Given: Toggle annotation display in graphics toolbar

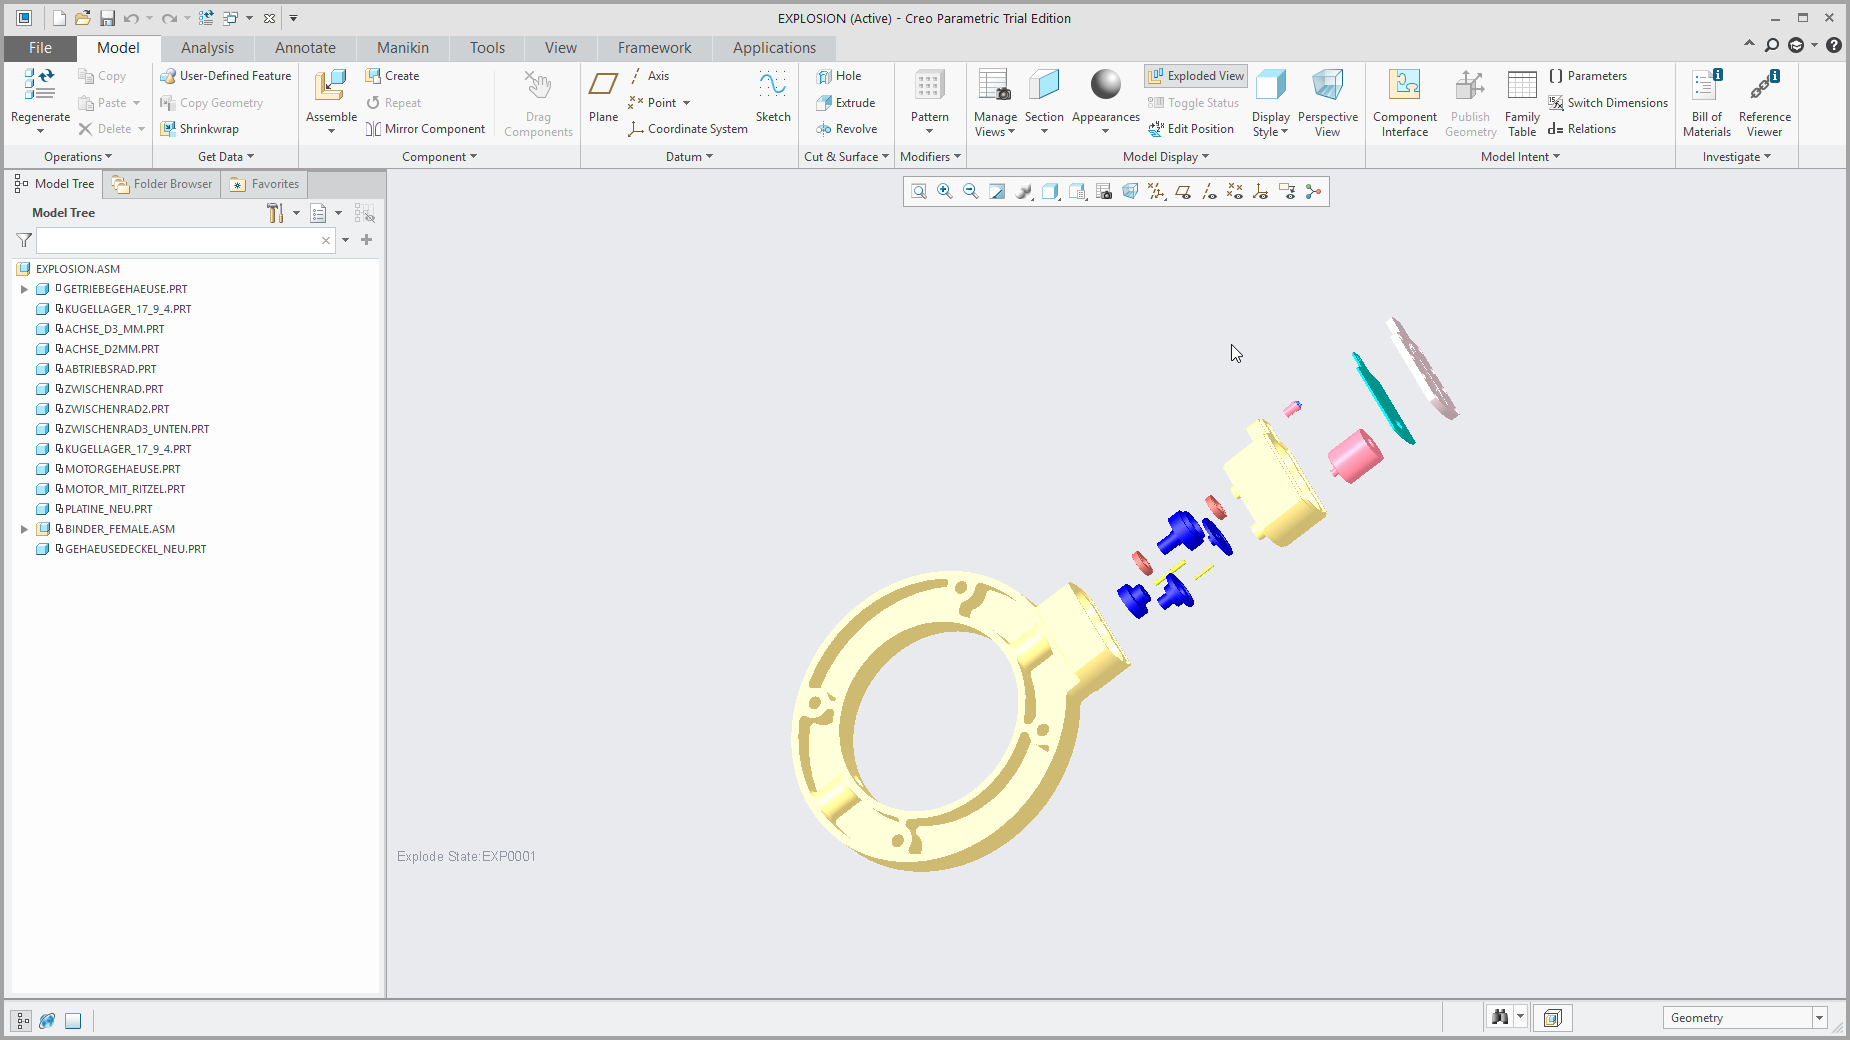Looking at the screenshot, I should (x=1287, y=192).
